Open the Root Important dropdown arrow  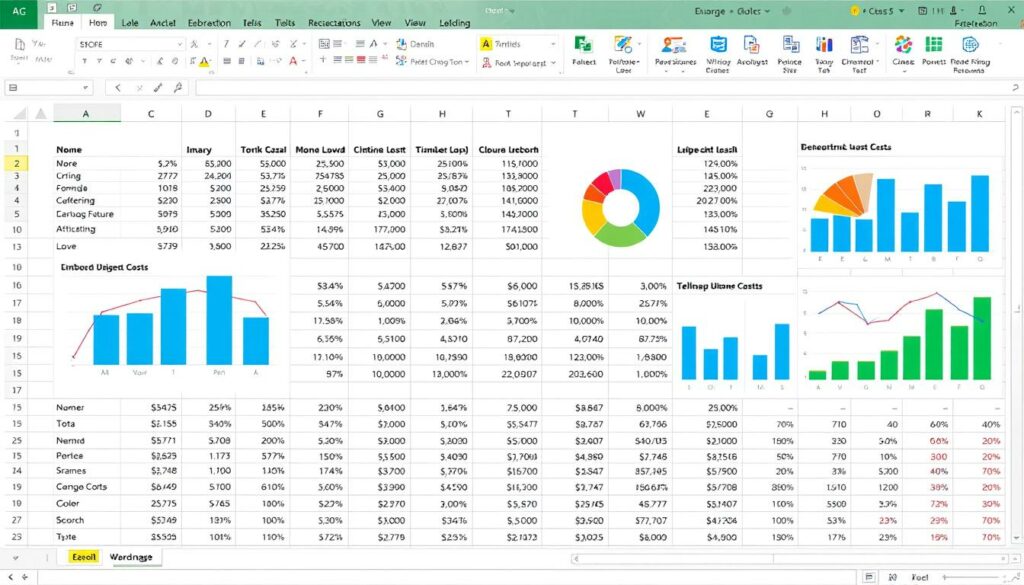click(x=553, y=63)
